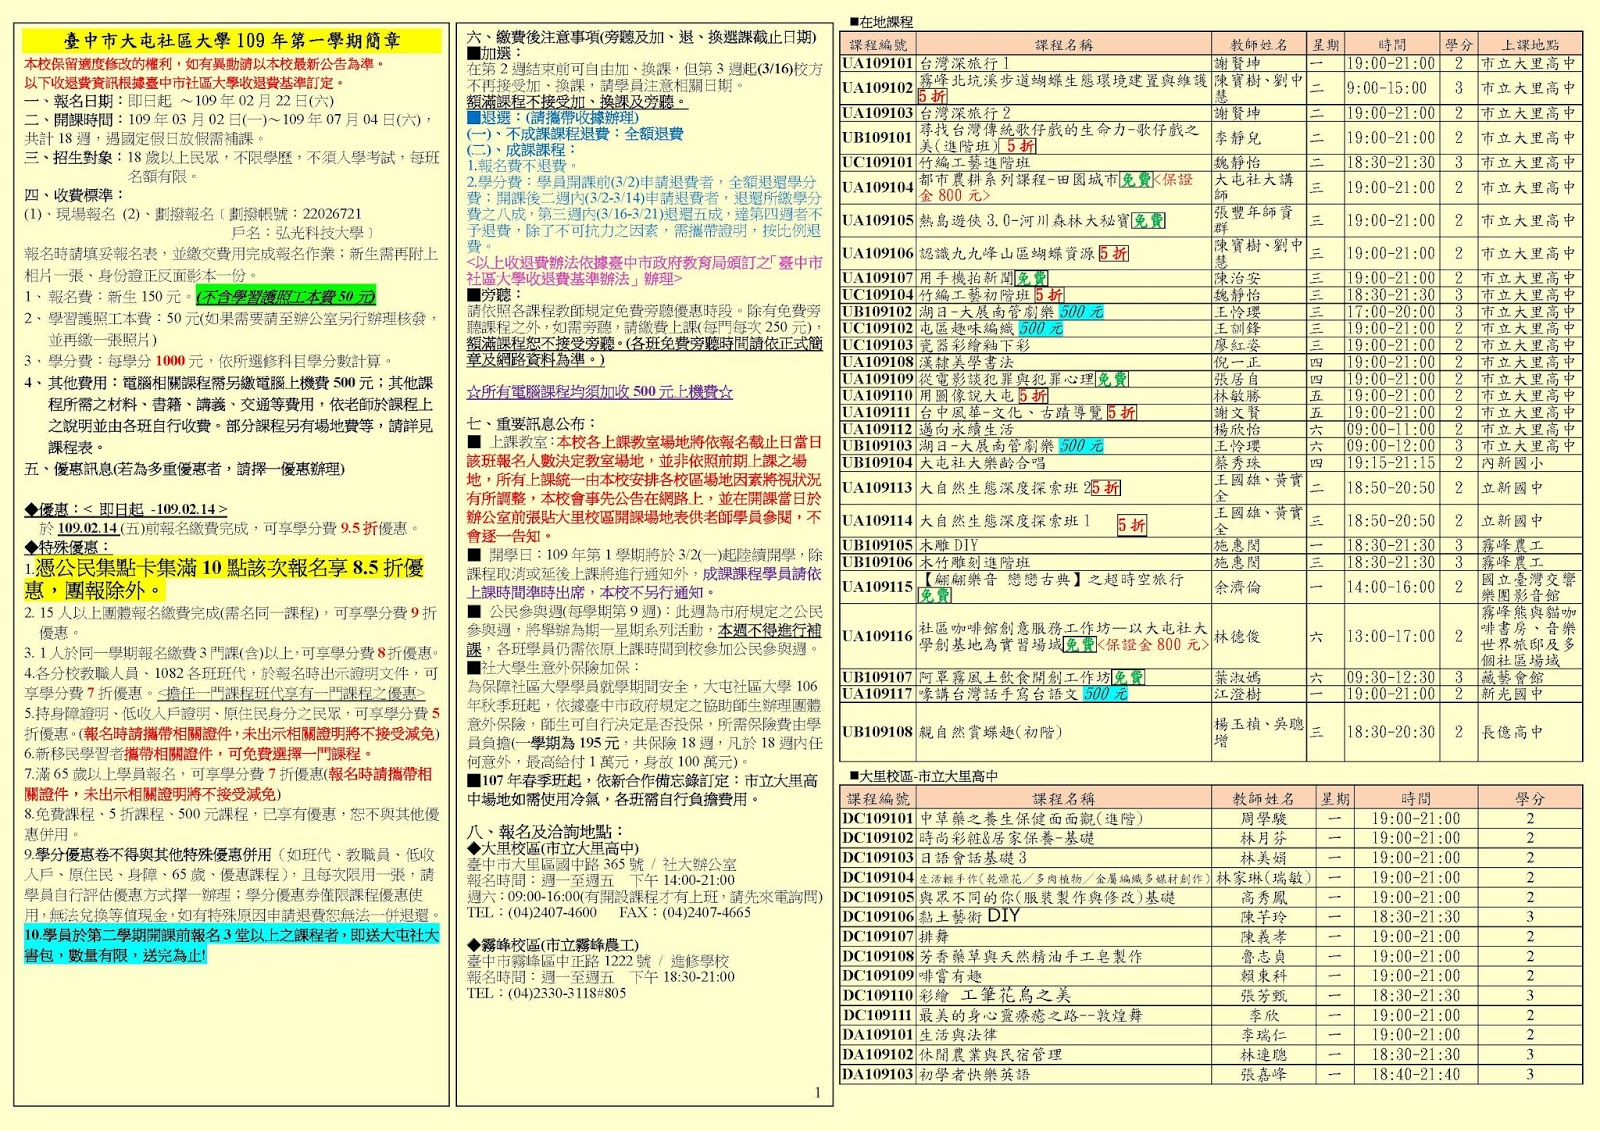Click teacher name '李靜兒'
The height and width of the screenshot is (1131, 1600).
coord(1238,138)
